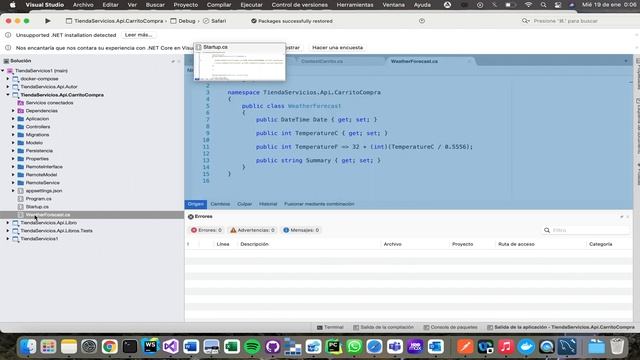
Task: Open Salida de la aplicación pad
Action: tap(561, 327)
